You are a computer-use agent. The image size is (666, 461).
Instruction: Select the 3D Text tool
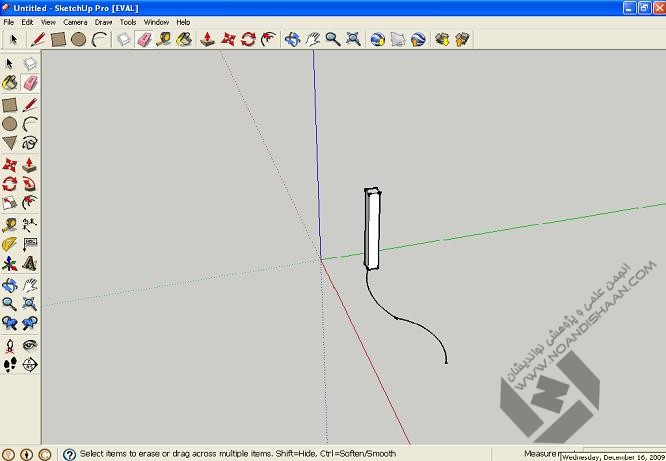[30, 264]
